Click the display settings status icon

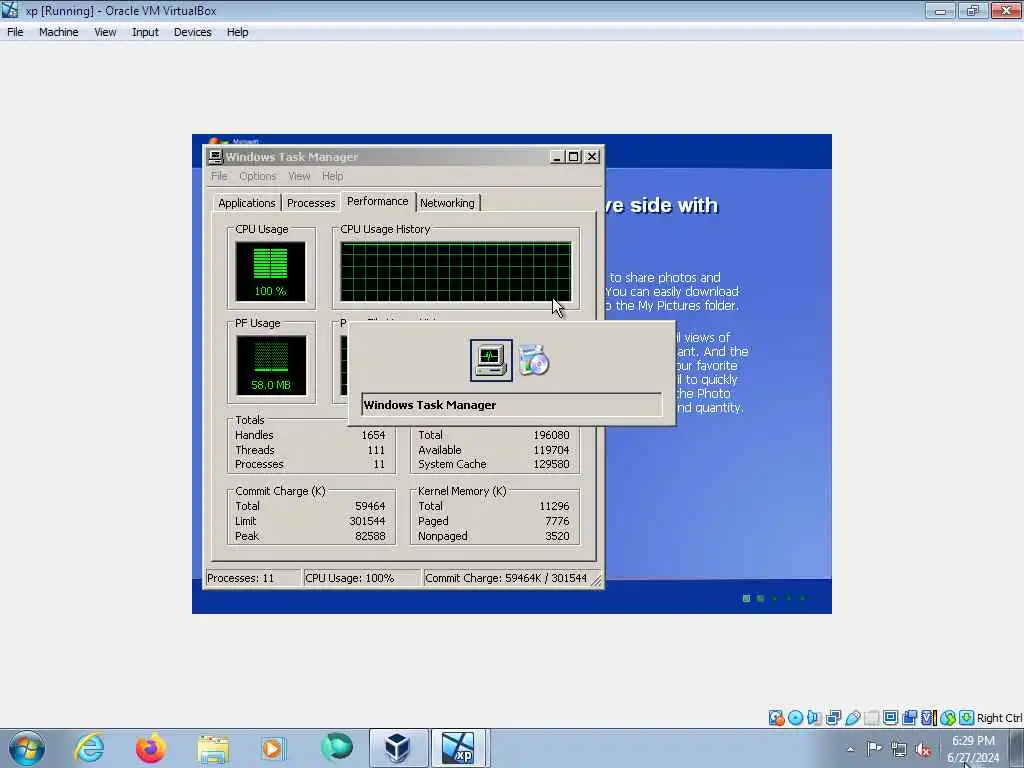point(890,718)
